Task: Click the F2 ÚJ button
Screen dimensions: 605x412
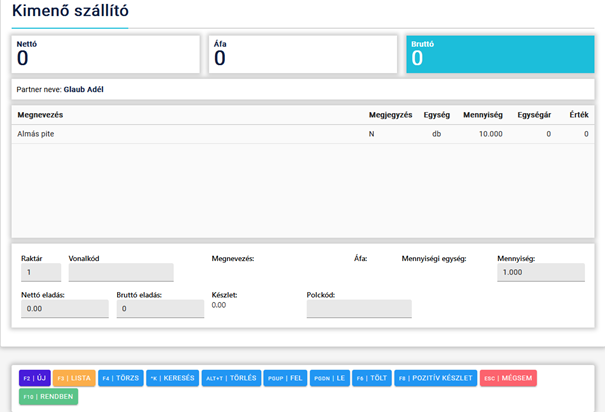Action: coord(34,378)
